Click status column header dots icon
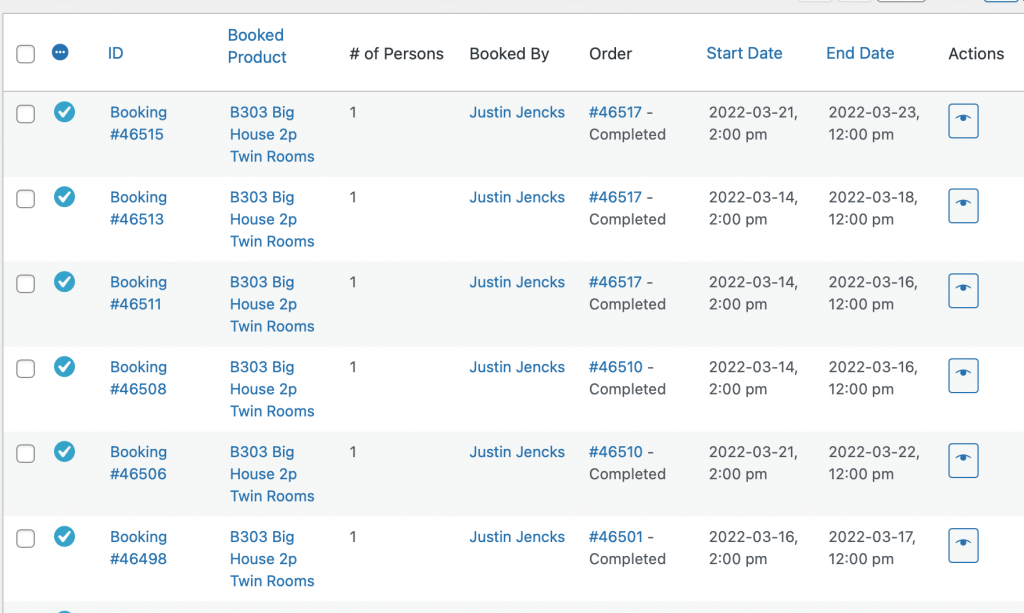The image size is (1024, 613). point(60,53)
